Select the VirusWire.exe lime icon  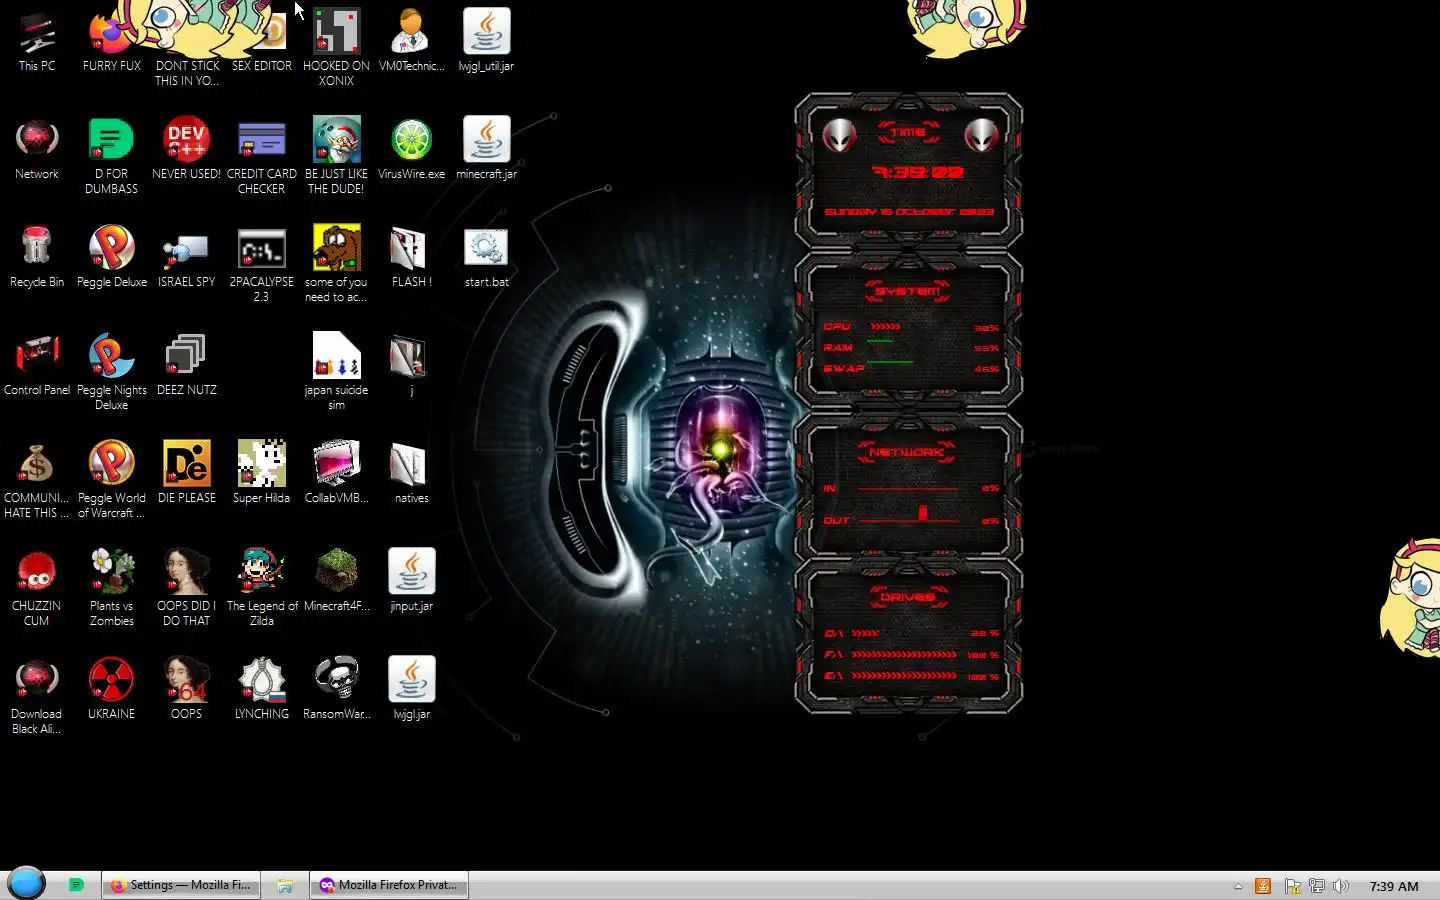pyautogui.click(x=411, y=150)
